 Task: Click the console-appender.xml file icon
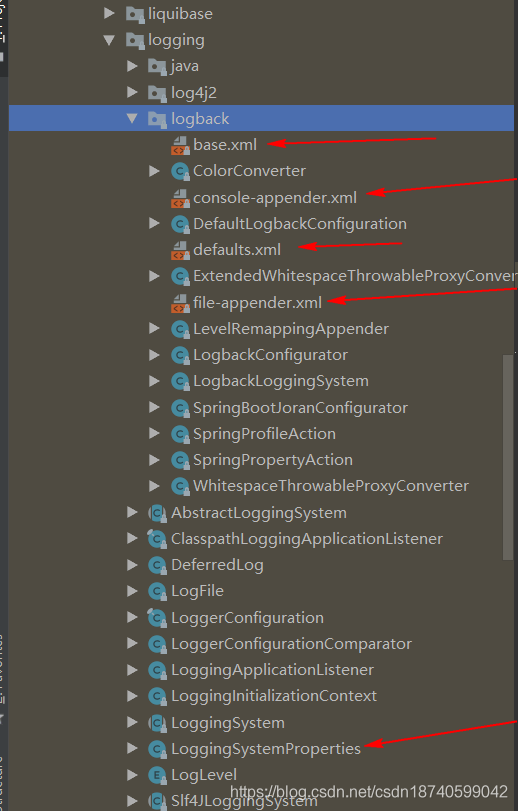(180, 198)
